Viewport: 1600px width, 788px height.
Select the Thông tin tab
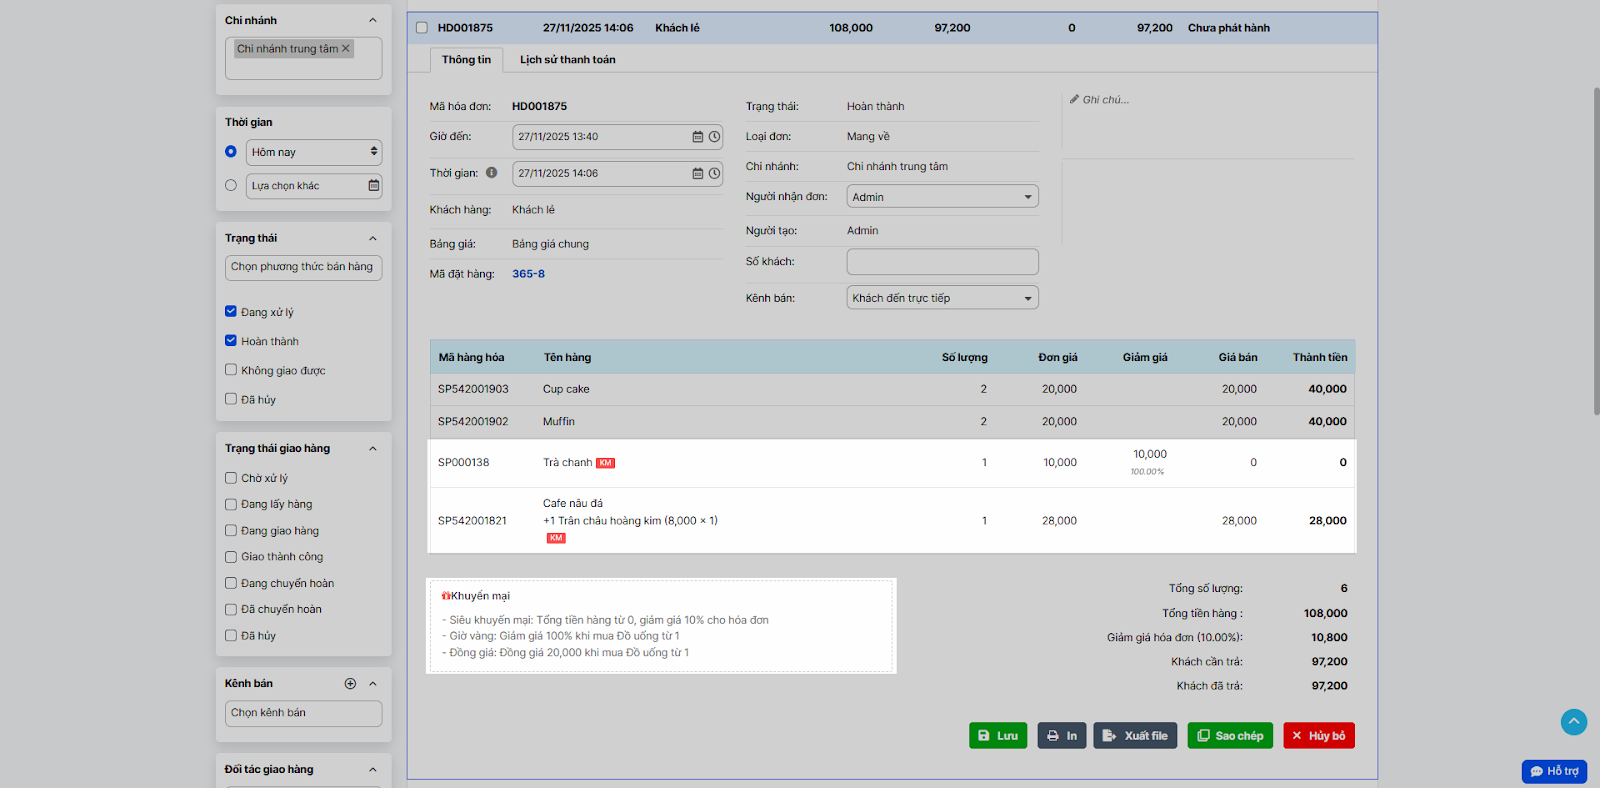[466, 60]
